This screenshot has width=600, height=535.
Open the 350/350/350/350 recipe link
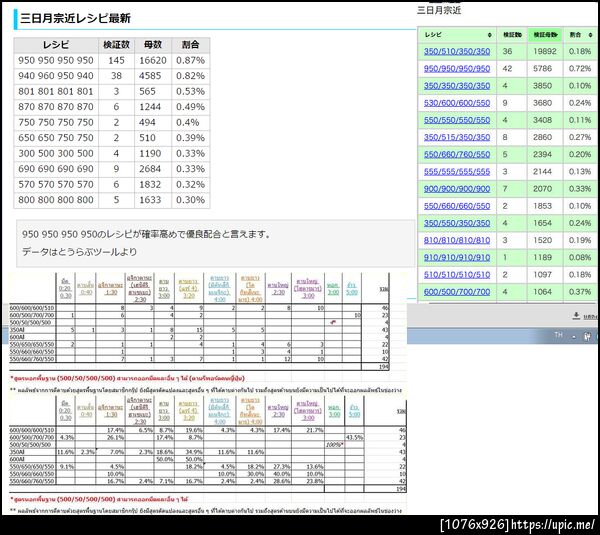point(457,86)
